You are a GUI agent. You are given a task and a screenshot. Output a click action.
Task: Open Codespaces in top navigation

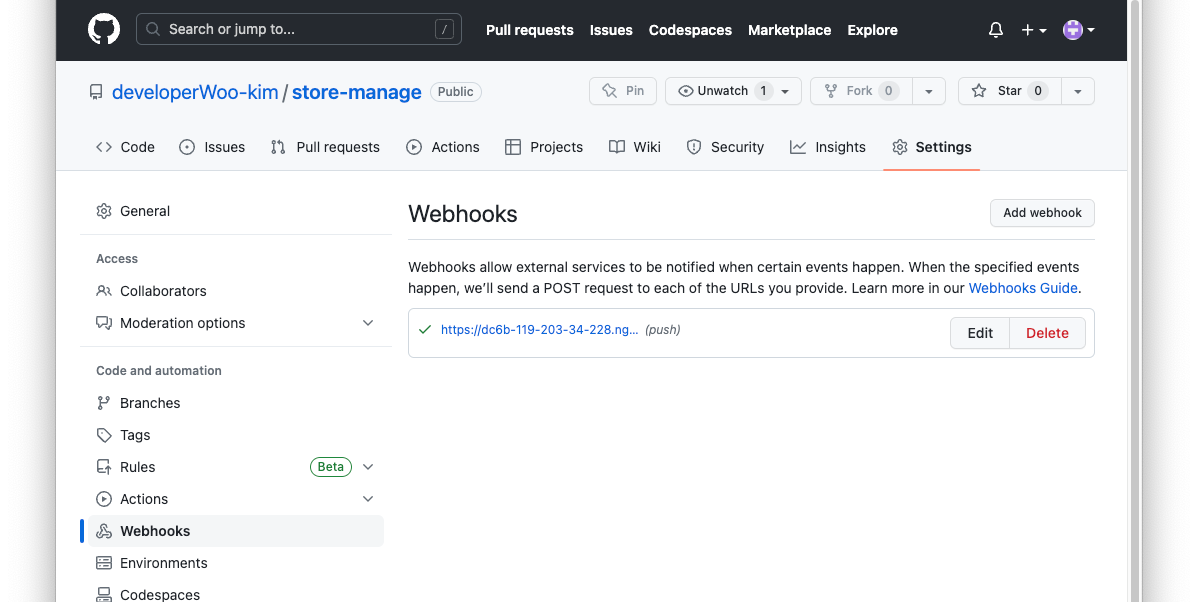[x=690, y=30]
